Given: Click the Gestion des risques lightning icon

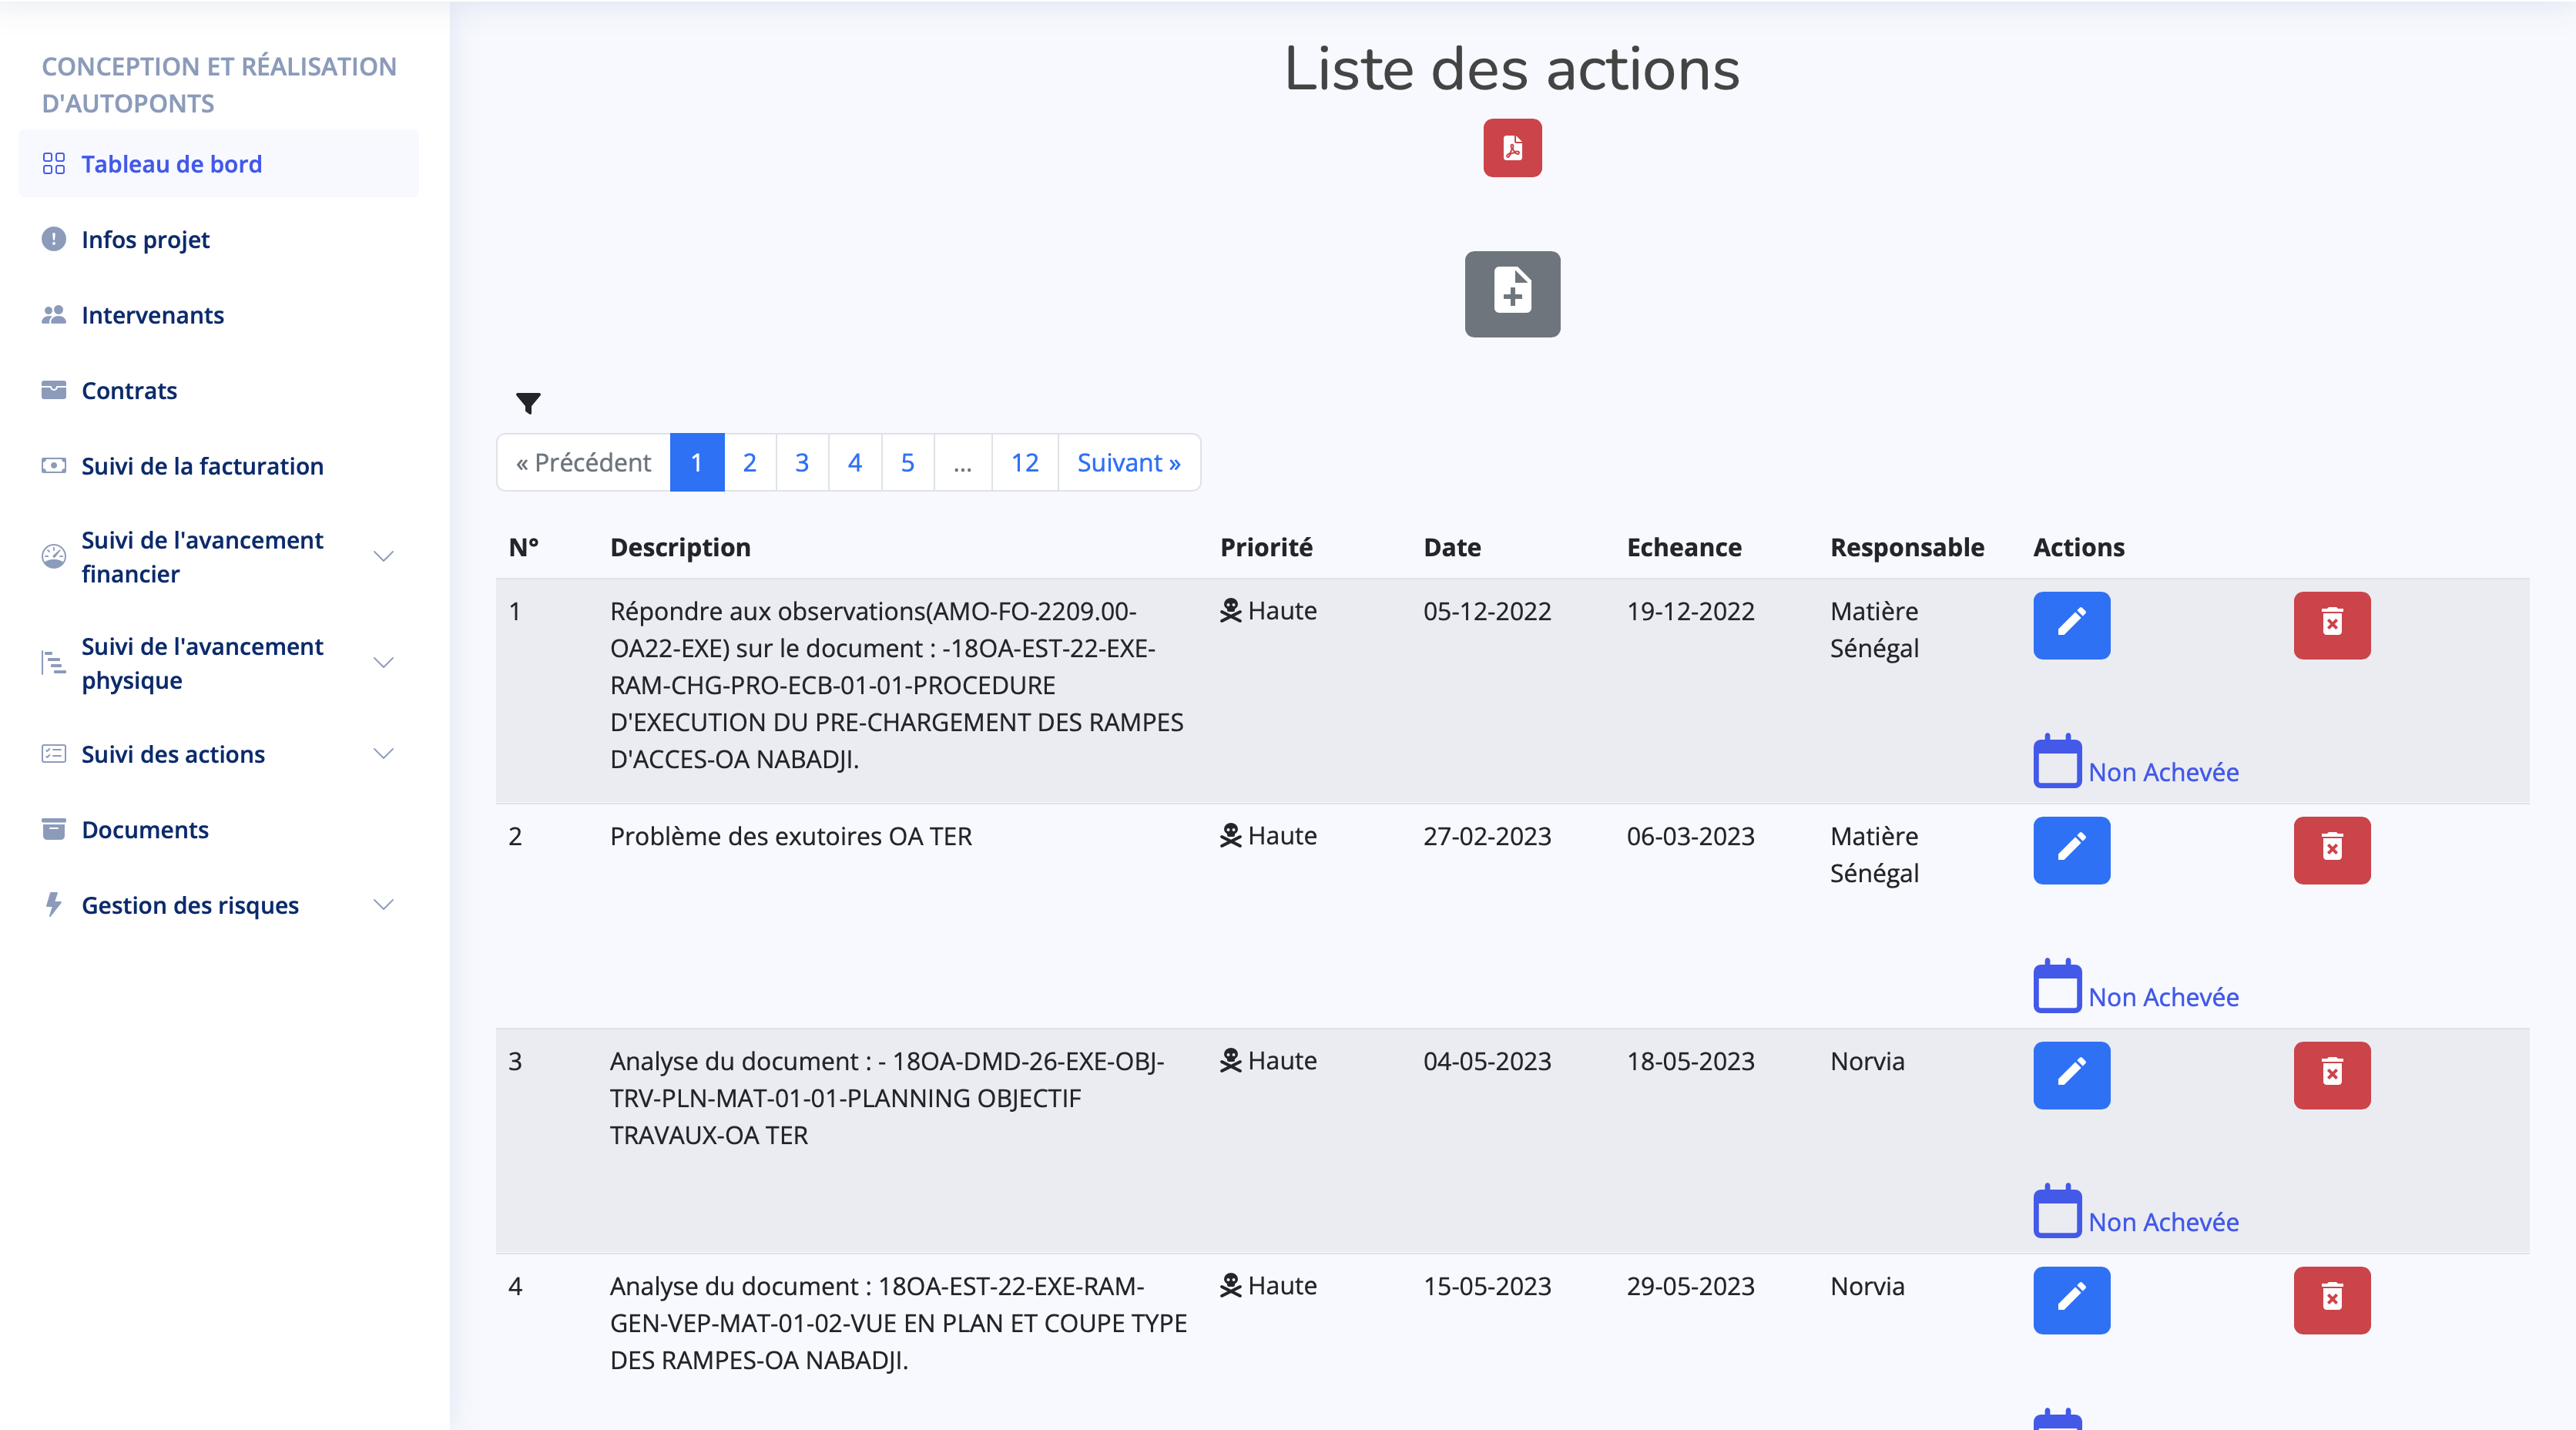Looking at the screenshot, I should click(54, 904).
